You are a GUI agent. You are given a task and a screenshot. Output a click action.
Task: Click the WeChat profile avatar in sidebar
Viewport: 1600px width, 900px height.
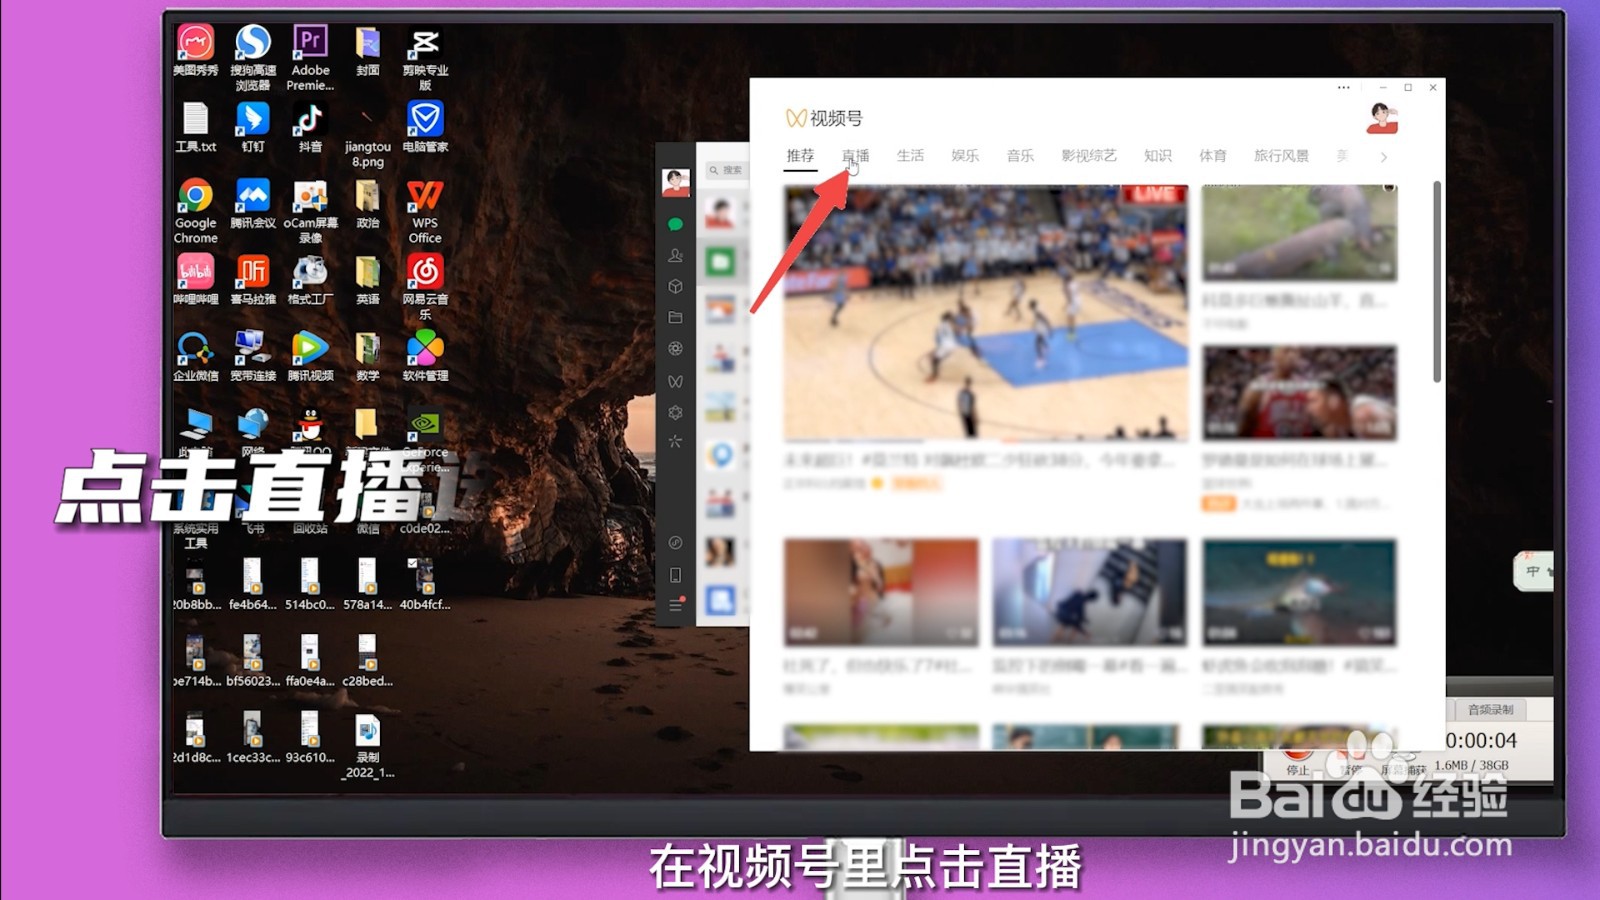(x=676, y=183)
